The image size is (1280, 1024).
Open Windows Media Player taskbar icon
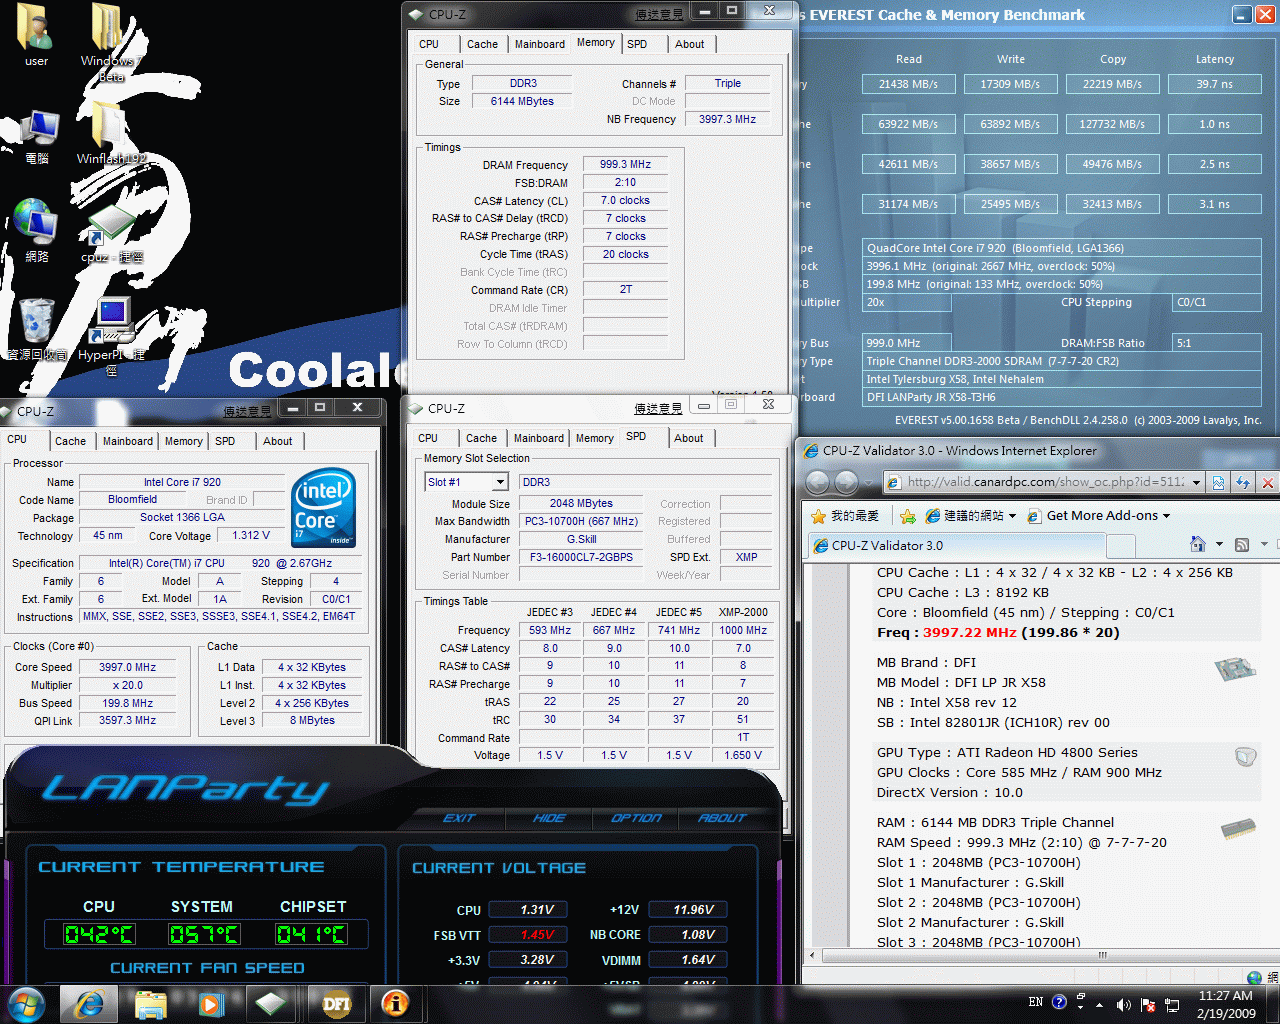point(210,1003)
